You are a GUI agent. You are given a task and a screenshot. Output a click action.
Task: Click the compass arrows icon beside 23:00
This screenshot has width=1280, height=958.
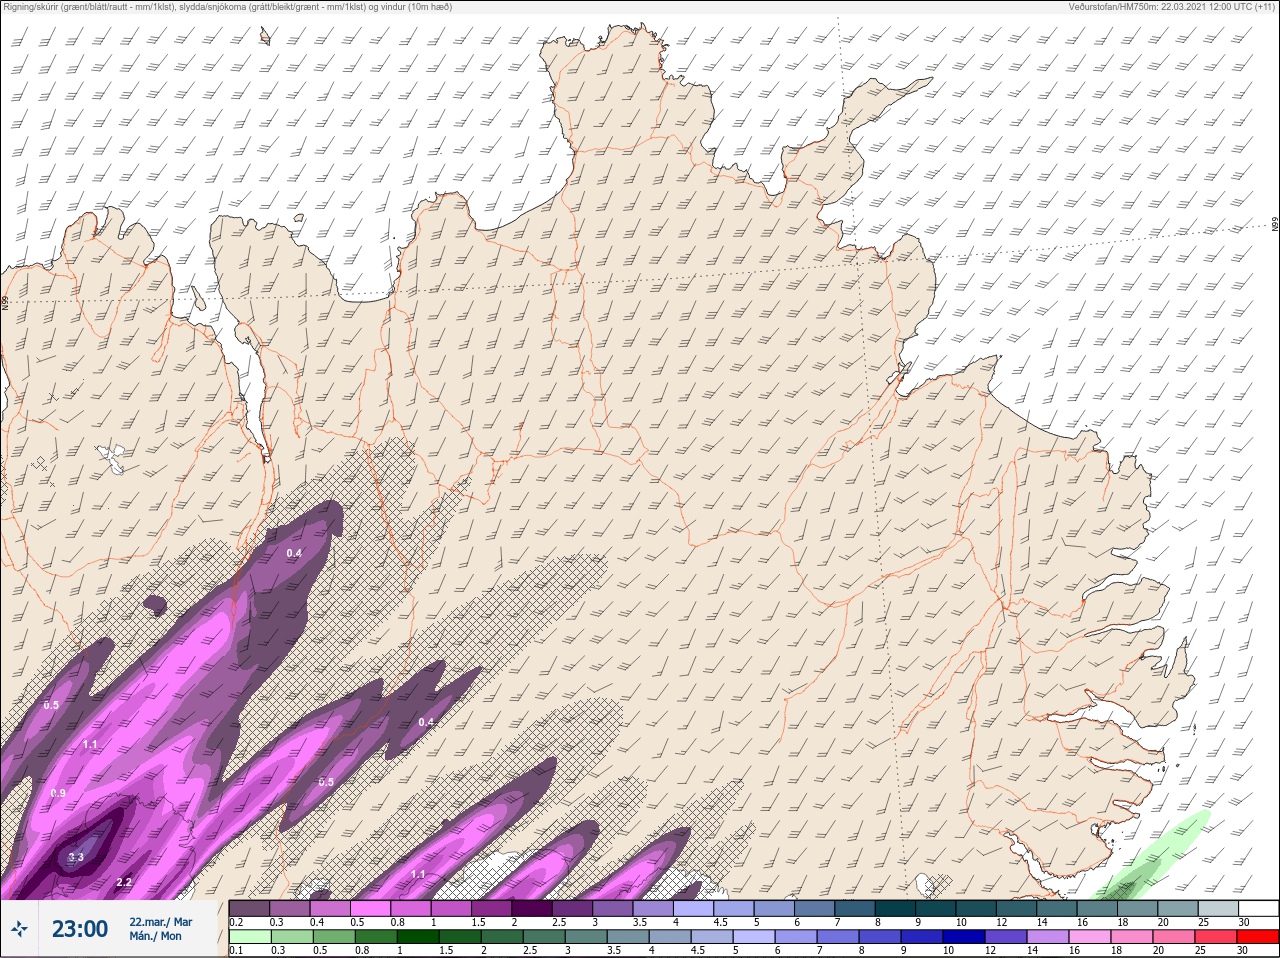pos(19,929)
